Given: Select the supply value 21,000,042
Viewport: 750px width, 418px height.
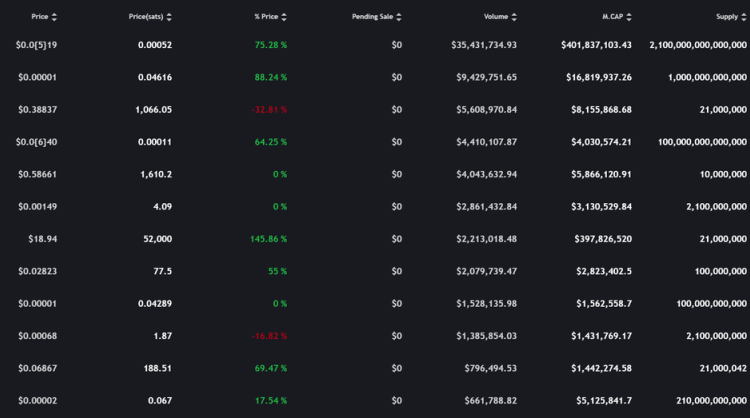Looking at the screenshot, I should click(x=723, y=368).
